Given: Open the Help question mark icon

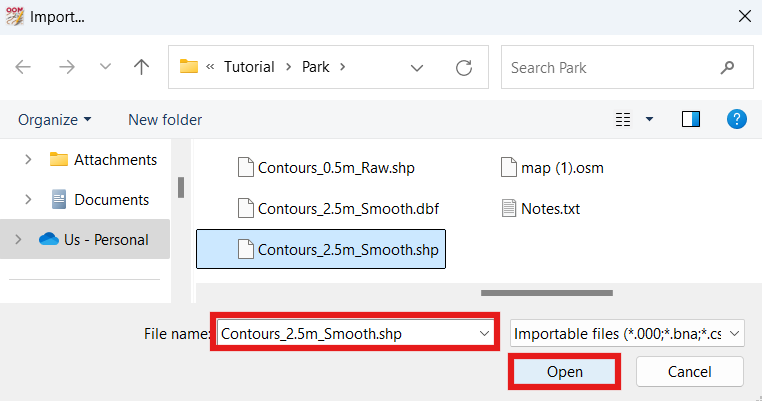Looking at the screenshot, I should coord(737,120).
